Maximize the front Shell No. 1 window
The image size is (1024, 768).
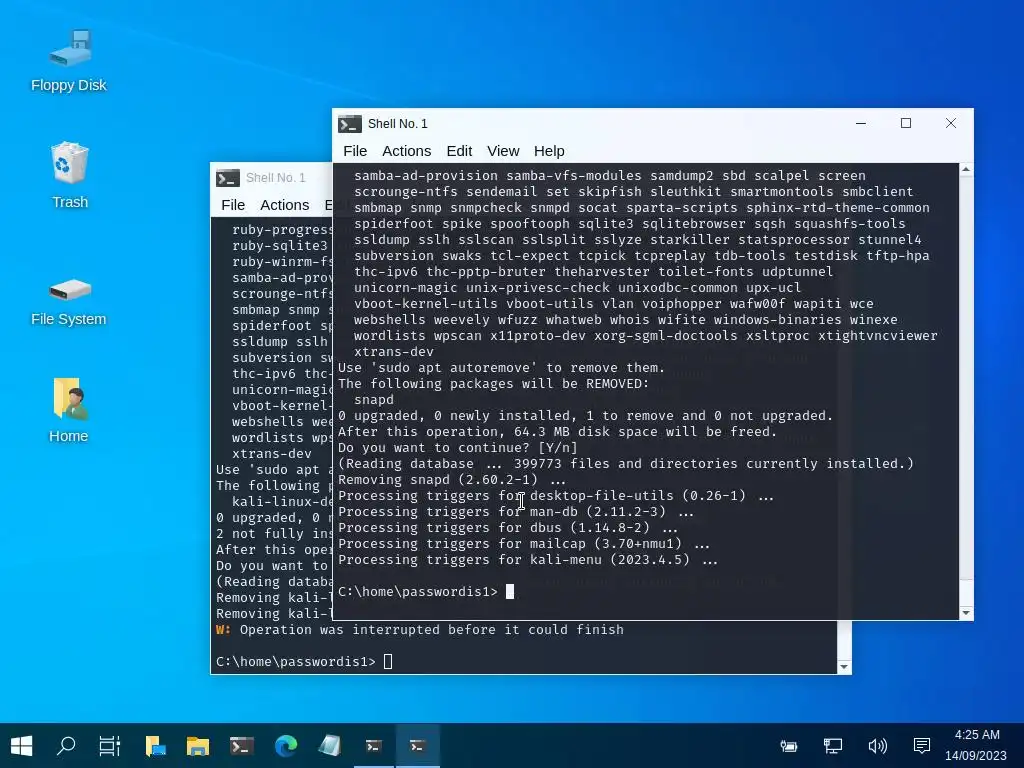[906, 123]
